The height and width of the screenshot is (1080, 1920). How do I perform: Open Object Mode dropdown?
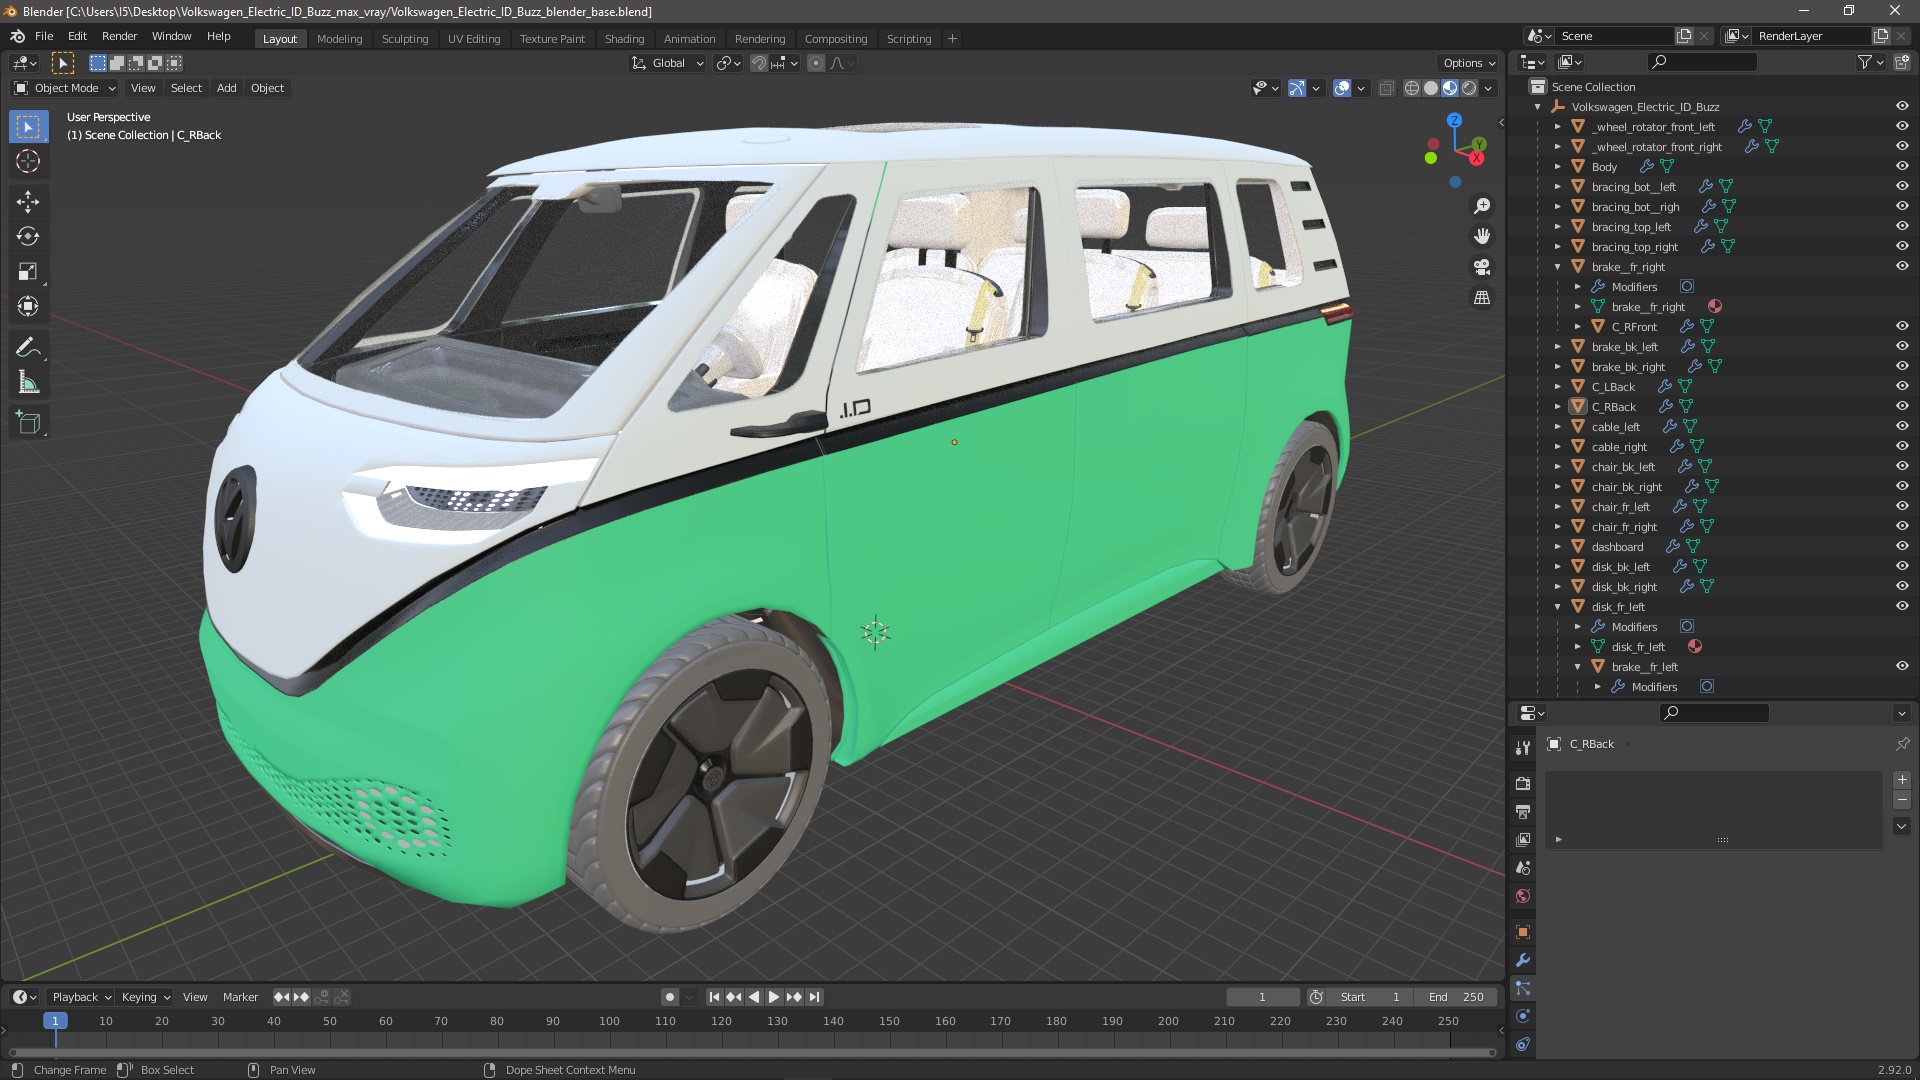(65, 88)
